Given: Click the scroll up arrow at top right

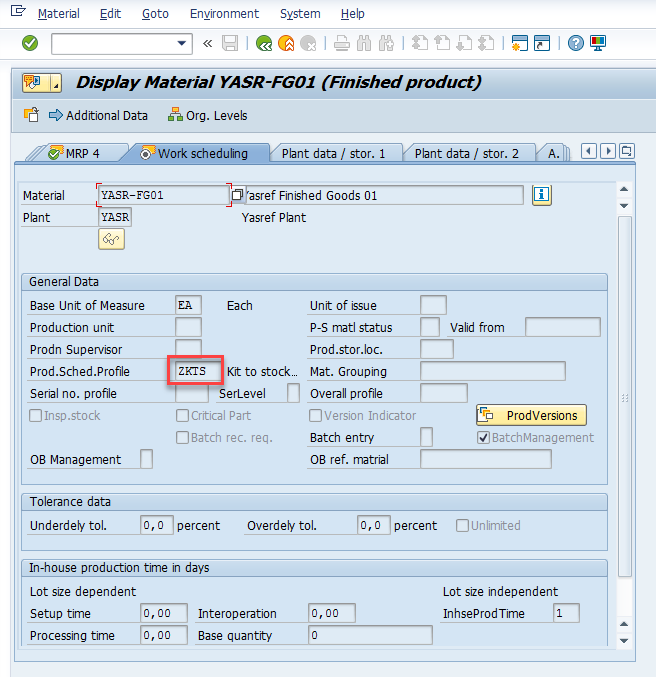Looking at the screenshot, I should pos(624,189).
